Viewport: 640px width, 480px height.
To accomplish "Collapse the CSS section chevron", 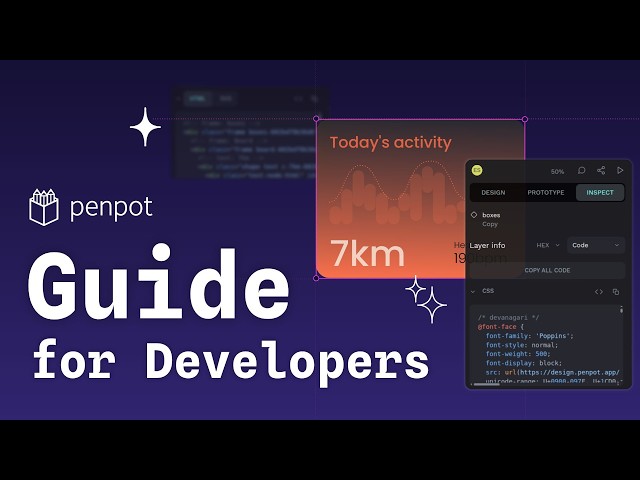I will (x=473, y=291).
